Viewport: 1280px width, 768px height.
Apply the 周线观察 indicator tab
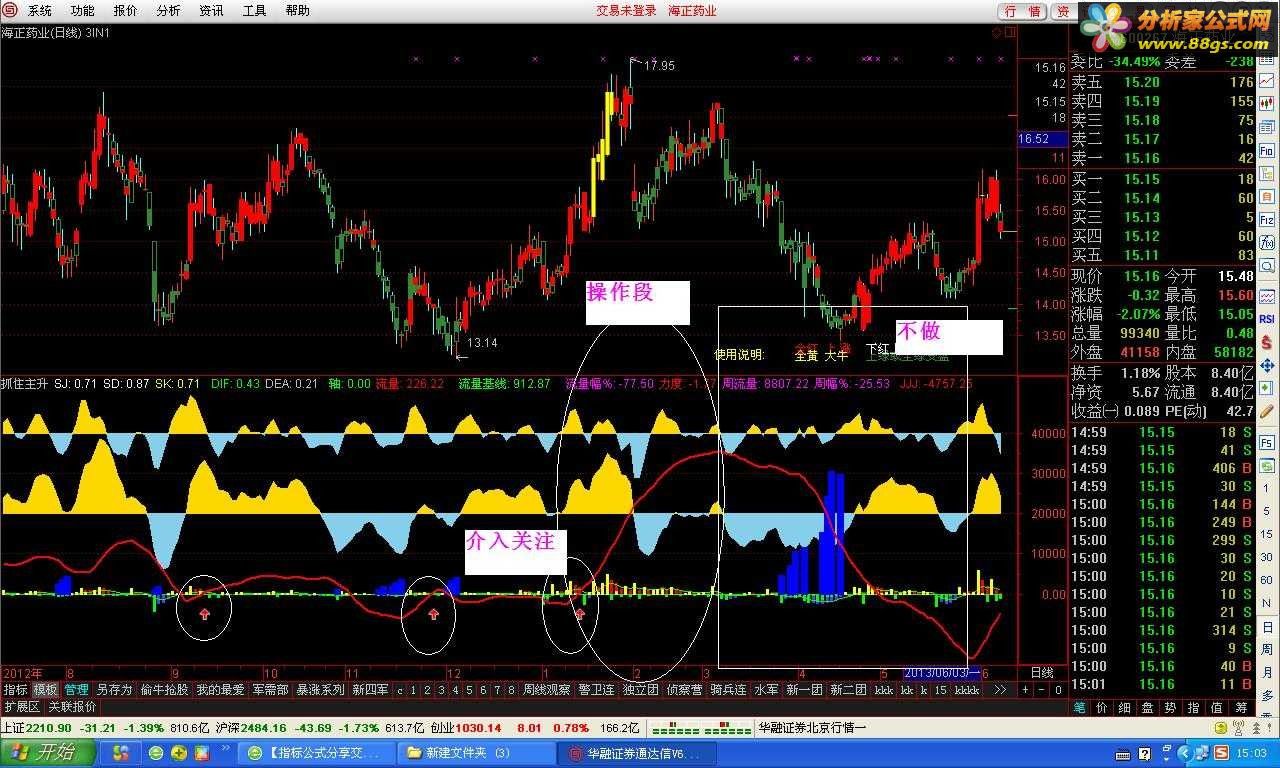click(546, 690)
